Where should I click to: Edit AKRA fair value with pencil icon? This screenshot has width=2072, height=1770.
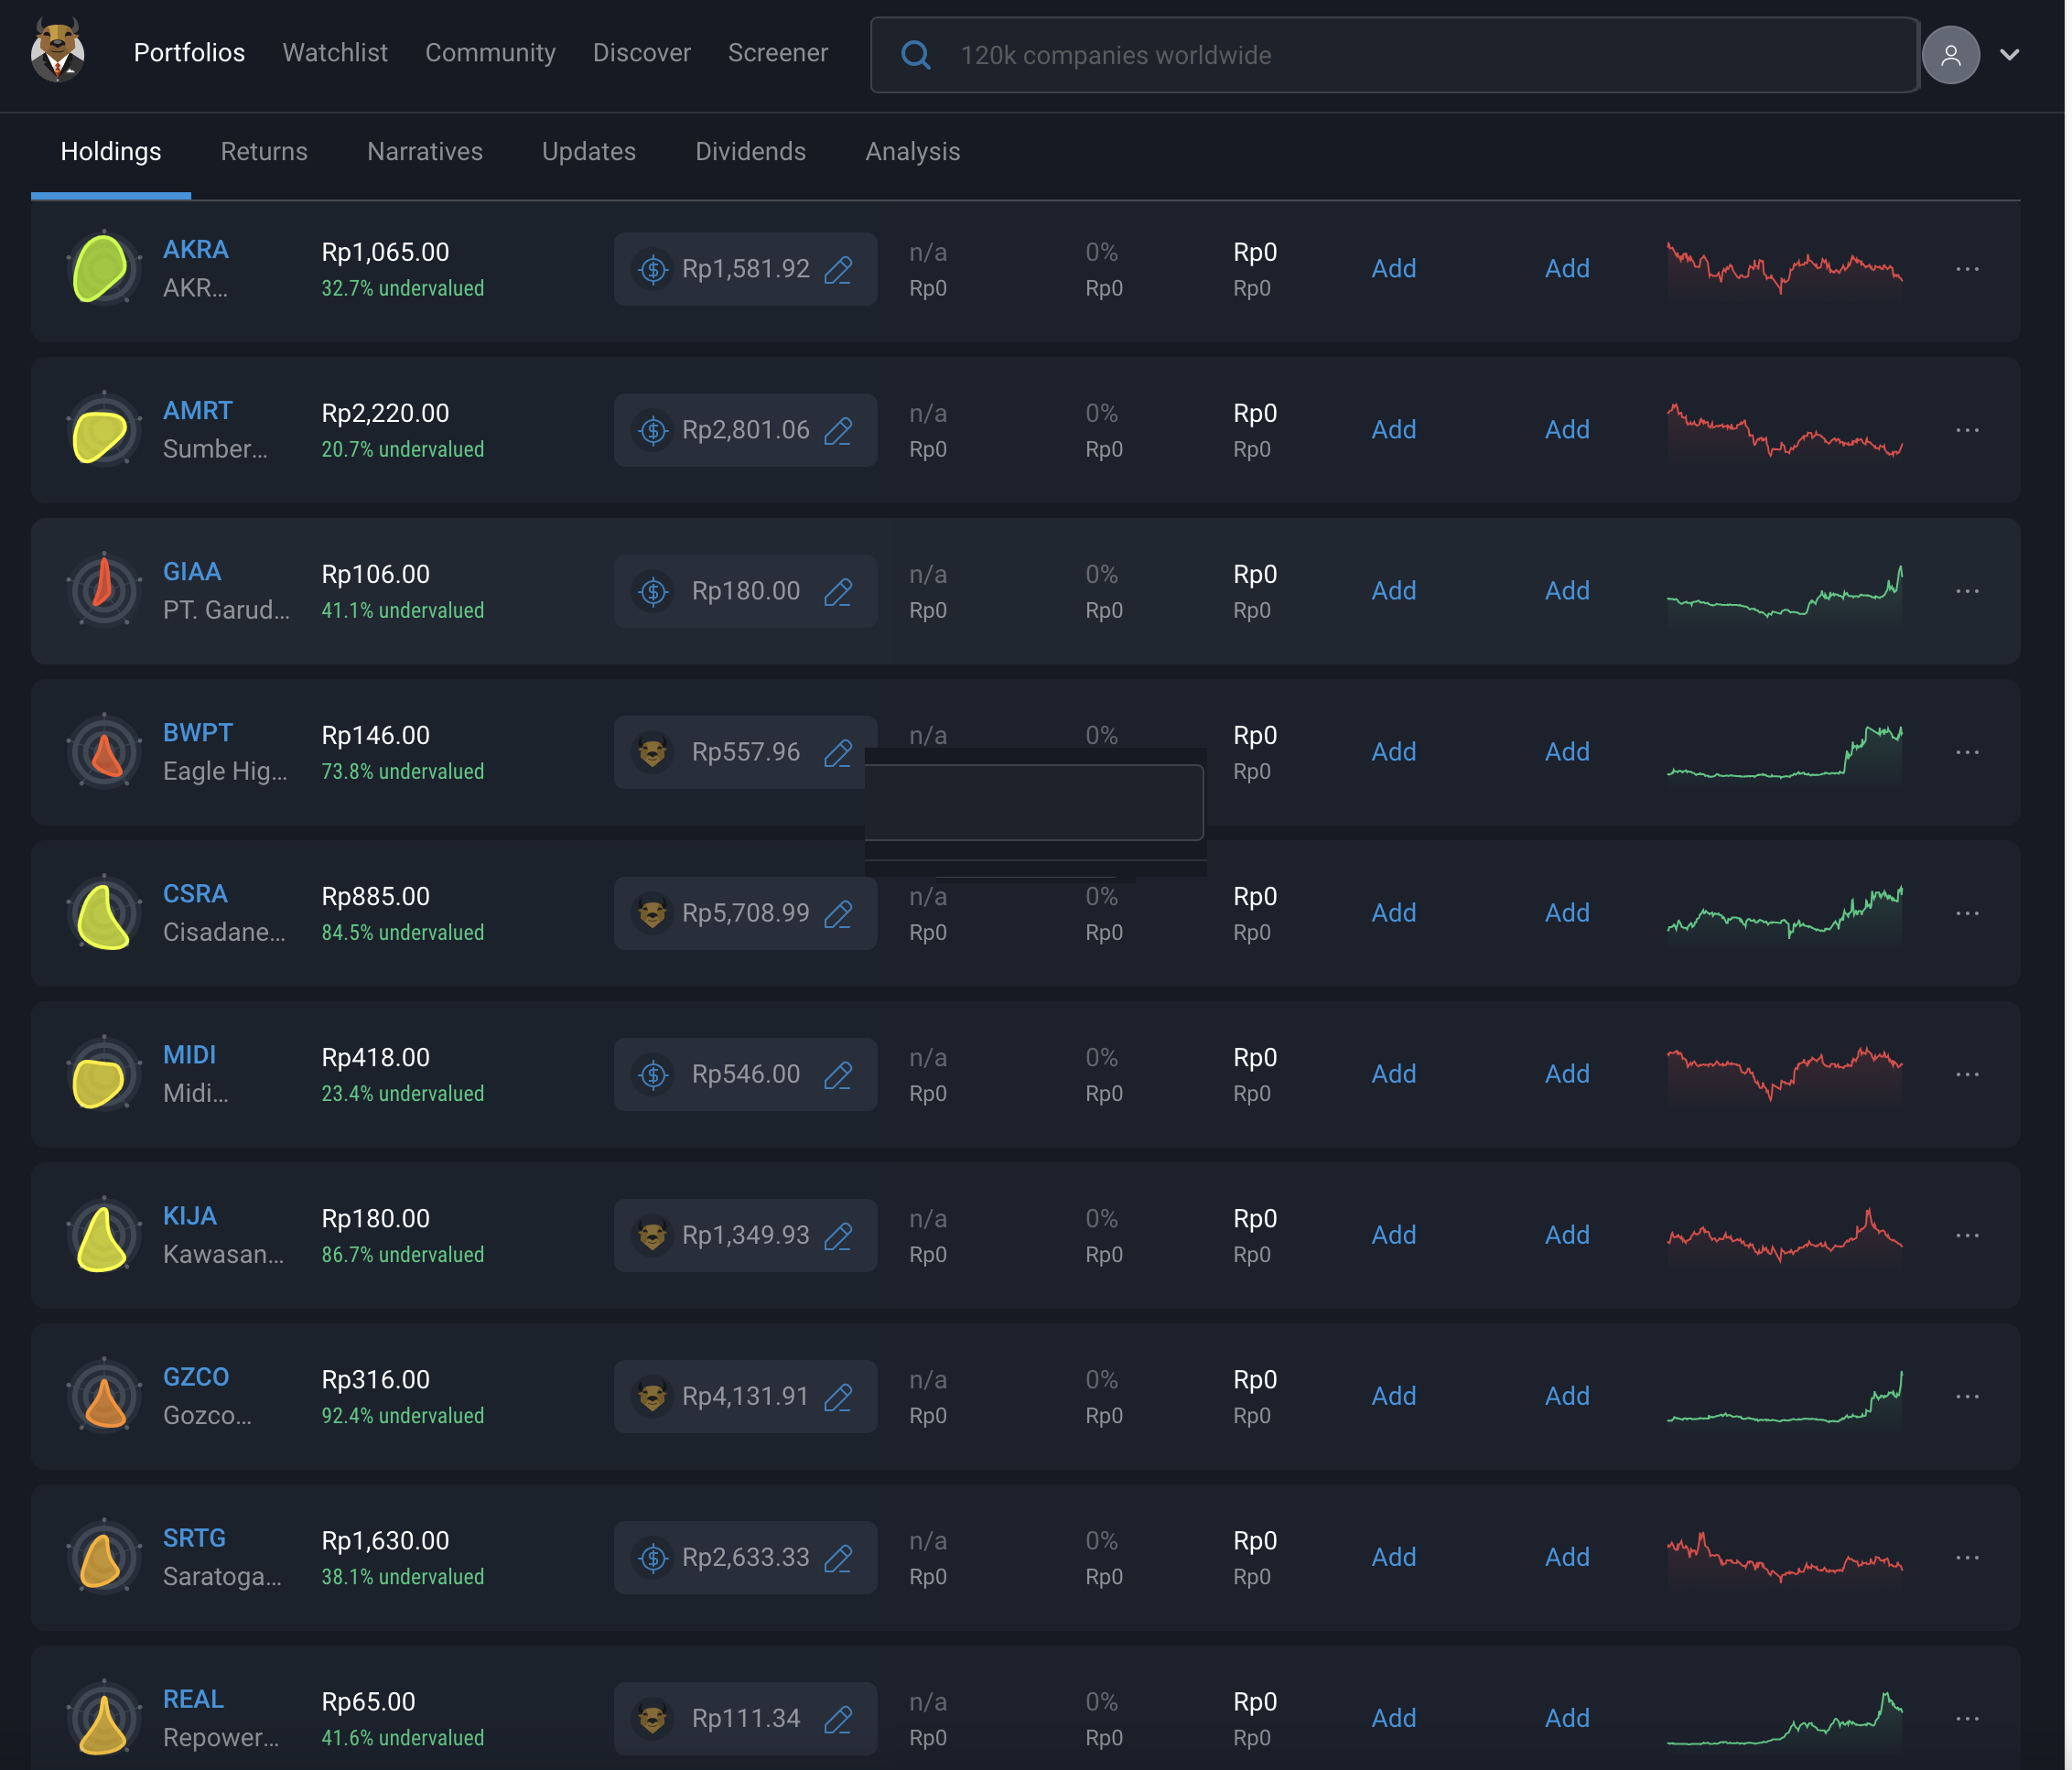tap(838, 269)
